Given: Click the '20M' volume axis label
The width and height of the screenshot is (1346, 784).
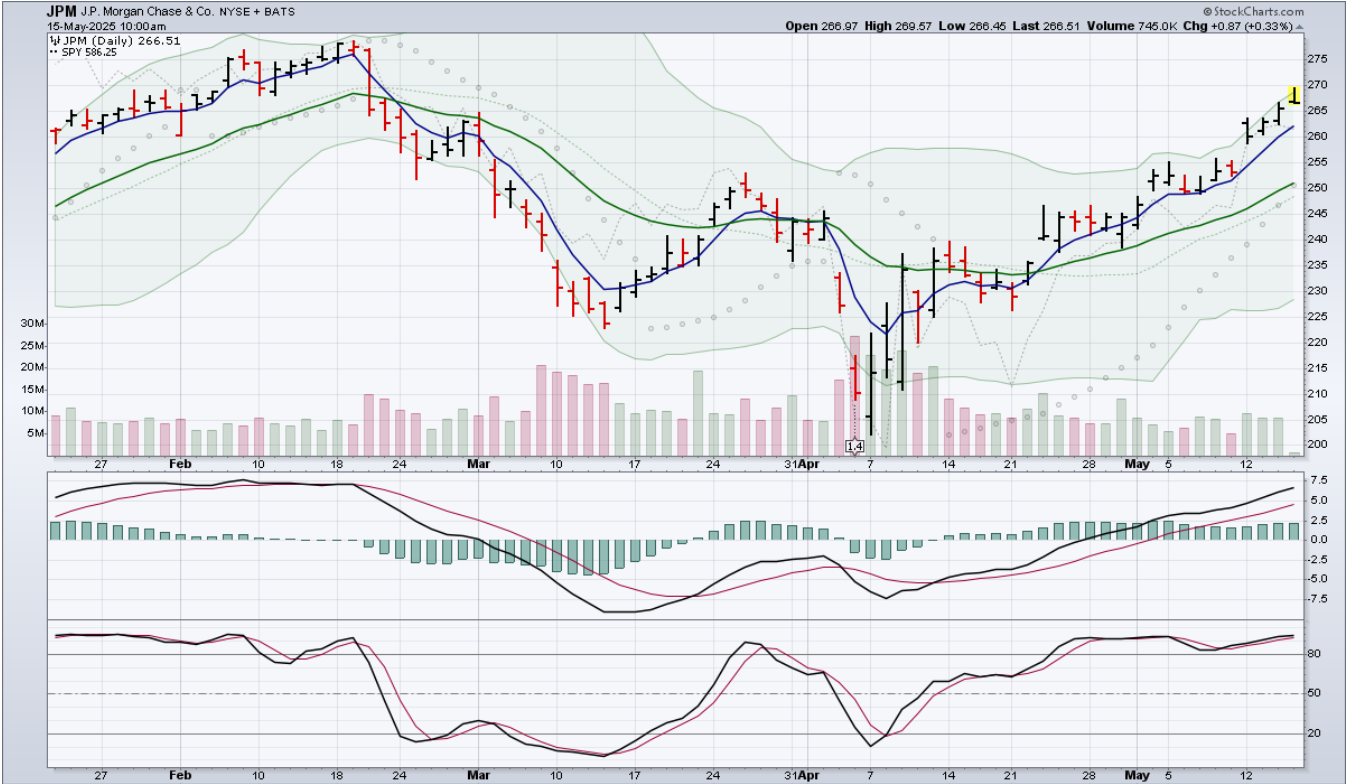Looking at the screenshot, I should click(x=33, y=368).
